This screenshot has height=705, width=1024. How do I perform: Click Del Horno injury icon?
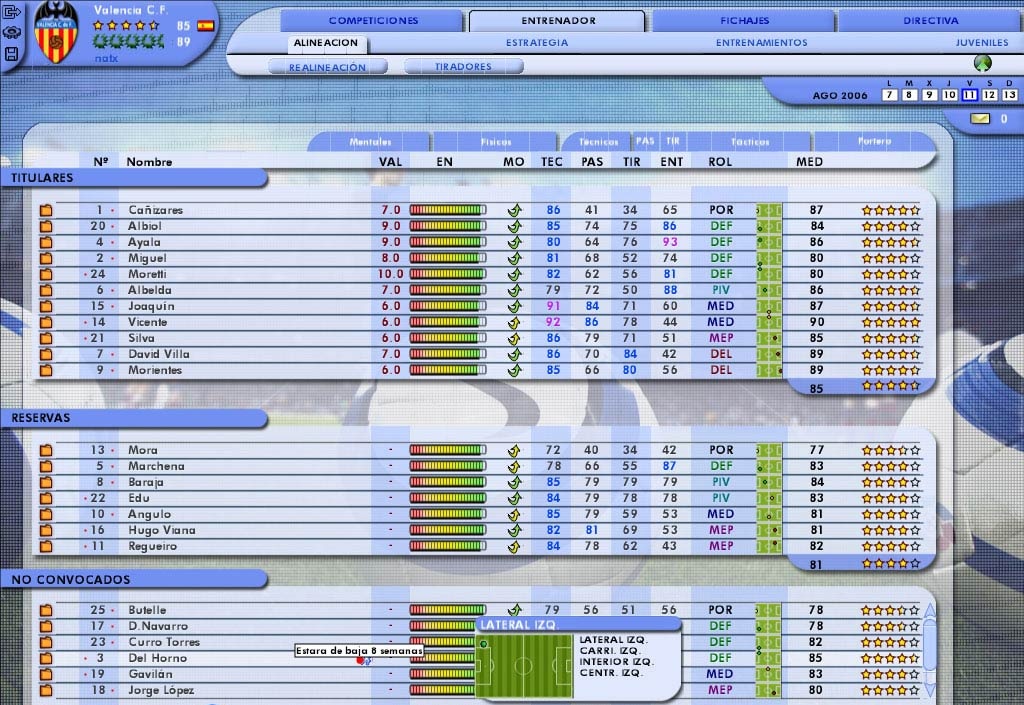point(364,661)
